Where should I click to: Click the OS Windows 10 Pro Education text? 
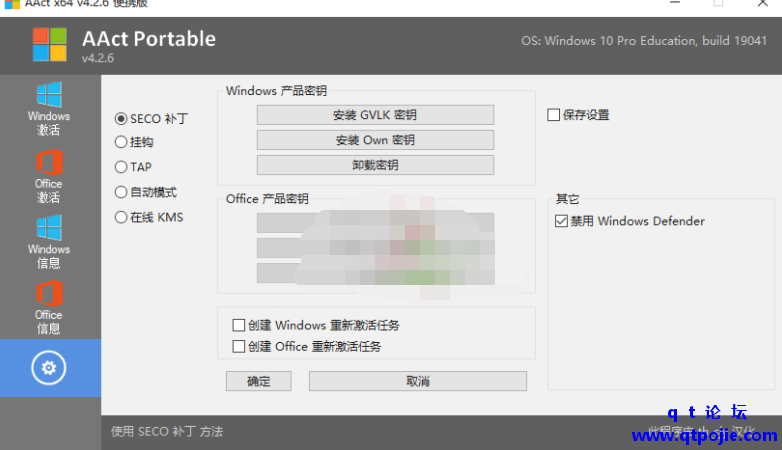pyautogui.click(x=644, y=41)
